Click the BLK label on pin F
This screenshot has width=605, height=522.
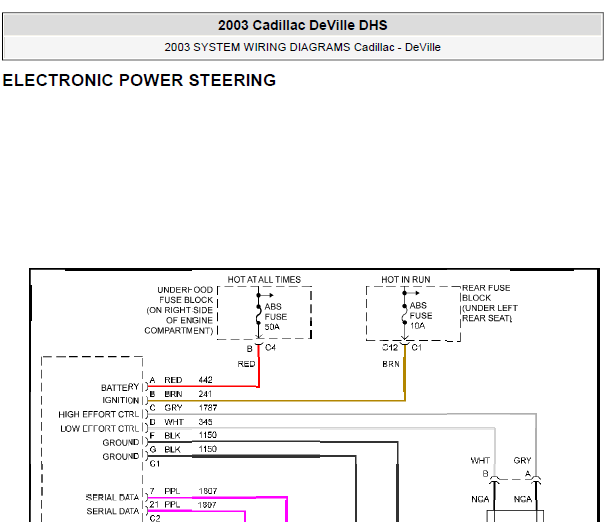click(172, 436)
